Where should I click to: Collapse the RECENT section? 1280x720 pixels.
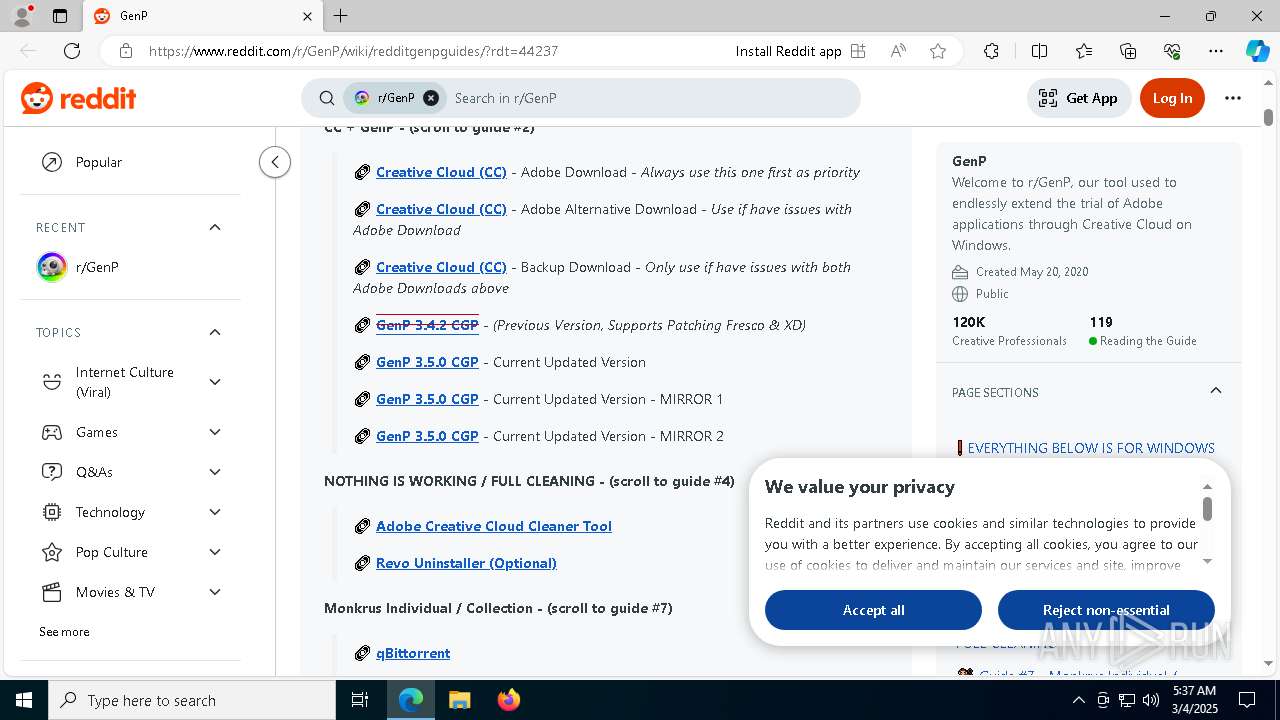(x=215, y=227)
